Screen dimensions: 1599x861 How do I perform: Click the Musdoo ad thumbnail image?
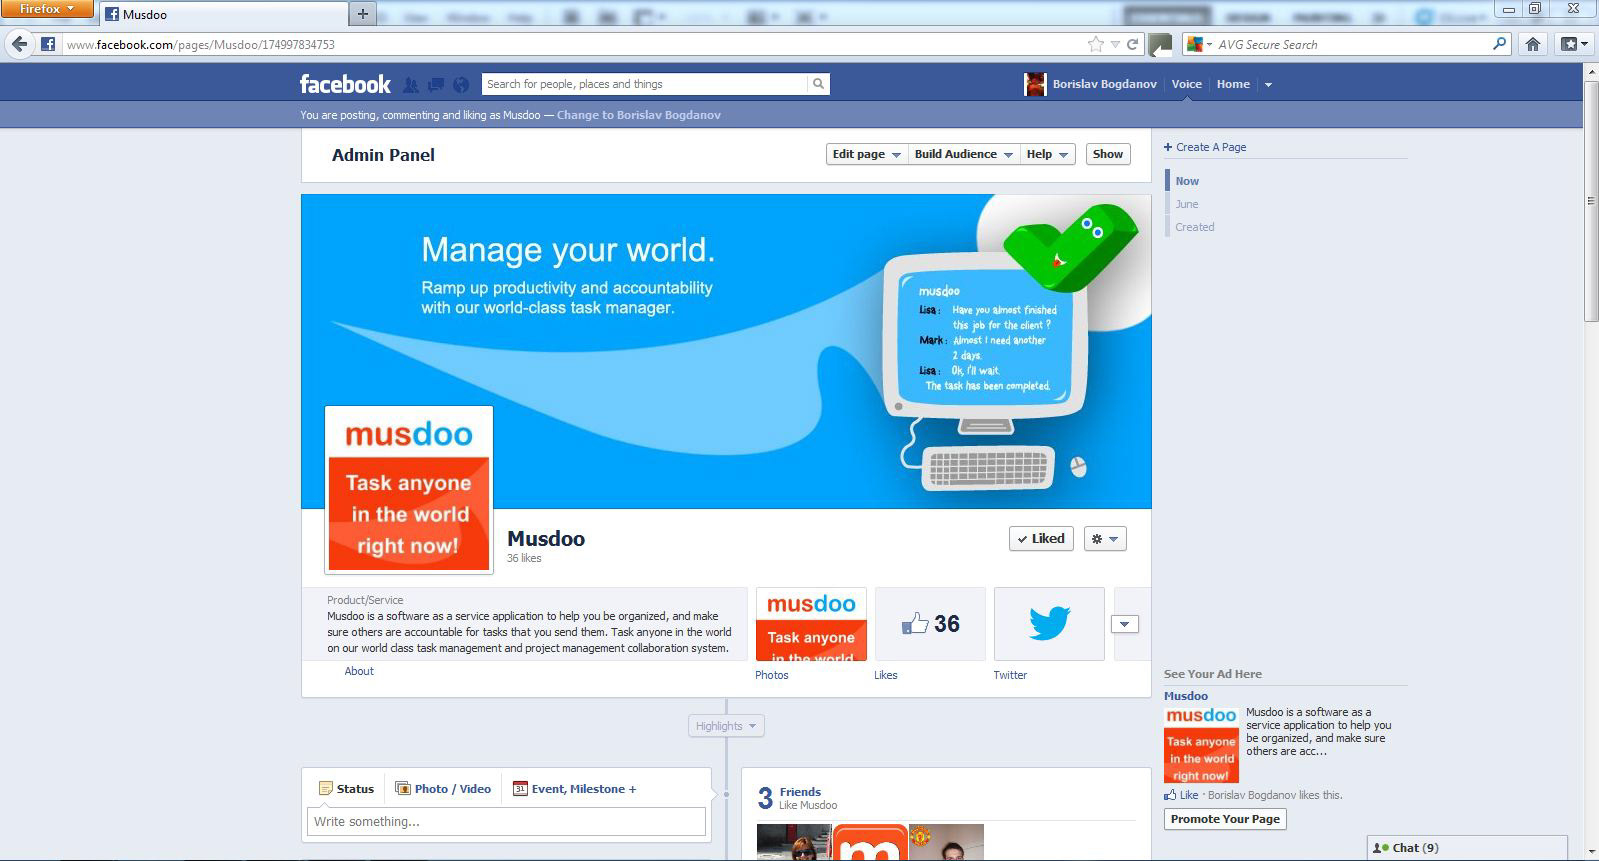coord(1201,745)
